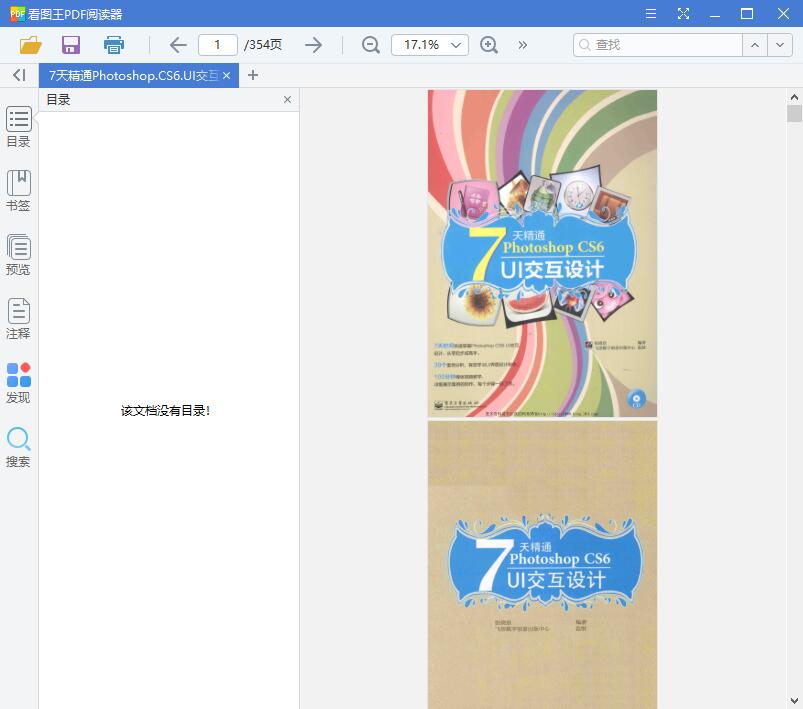Viewport: 803px width, 709px height.
Task: Go to the previous page arrow
Action: [178, 45]
